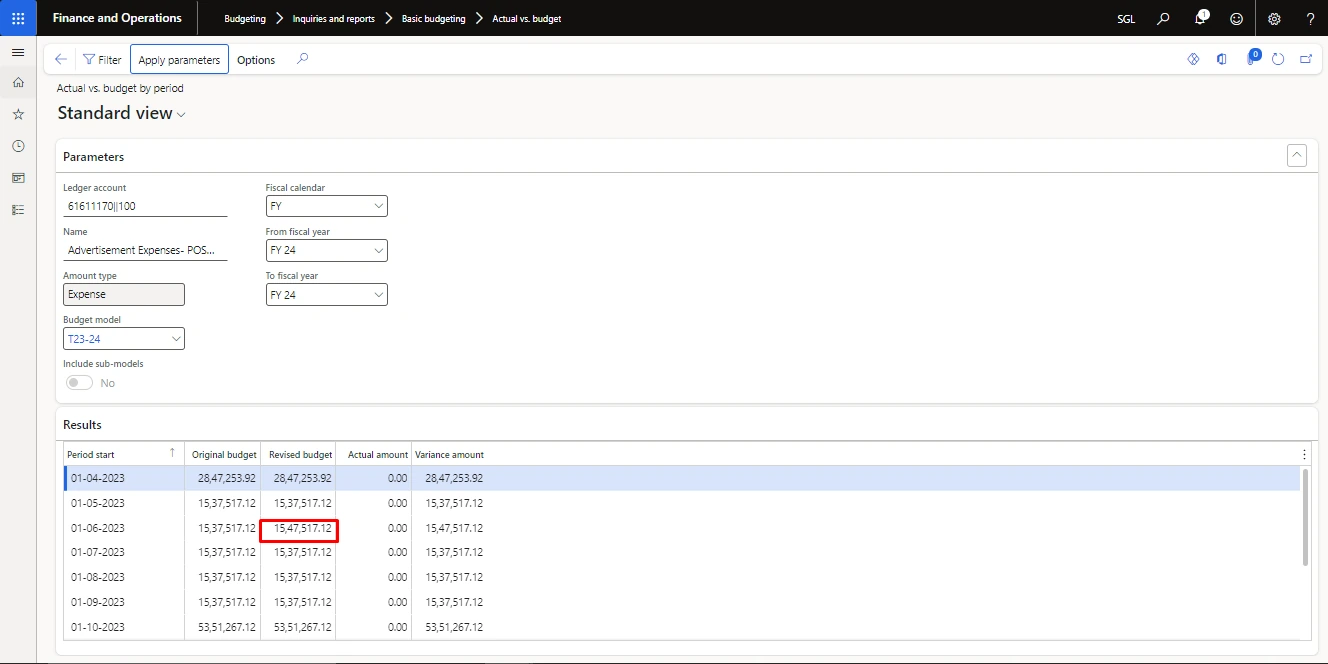Screen dimensions: 1328x664
Task: Select the 01-07-2023 period row
Action: (x=681, y=552)
